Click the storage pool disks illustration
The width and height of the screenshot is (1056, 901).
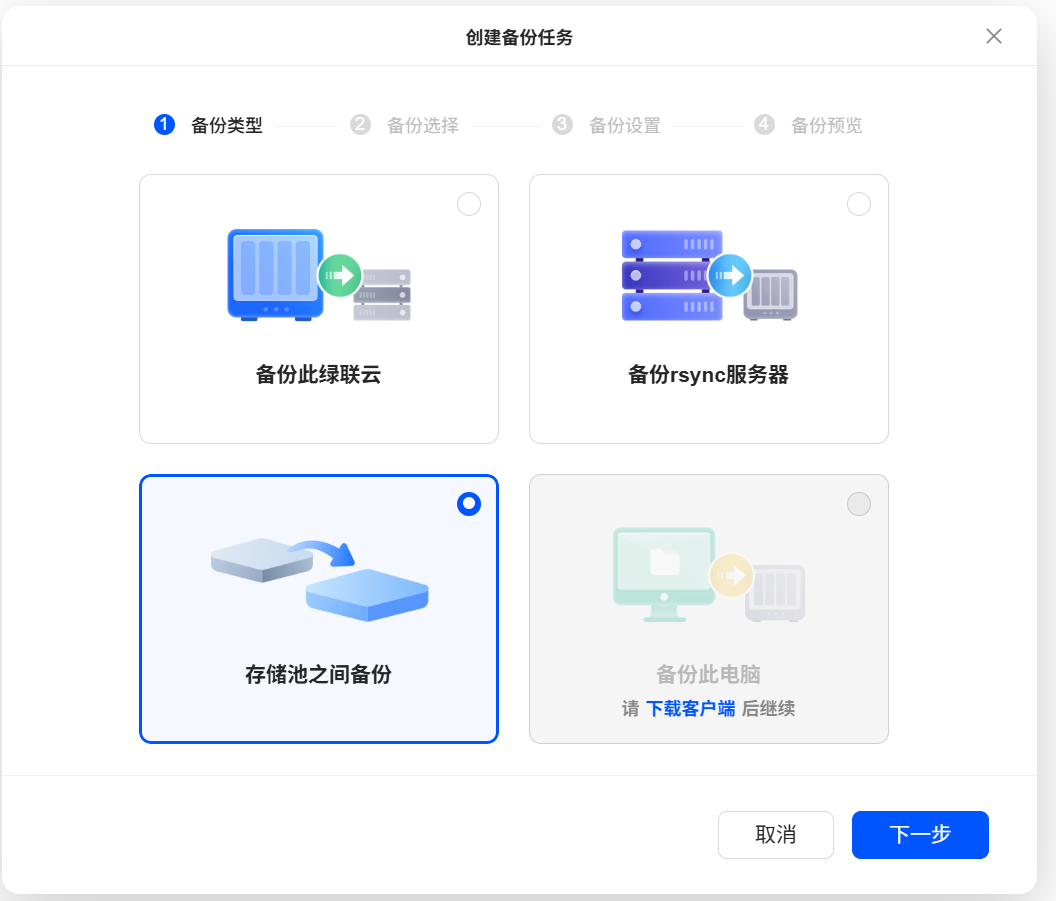click(319, 578)
